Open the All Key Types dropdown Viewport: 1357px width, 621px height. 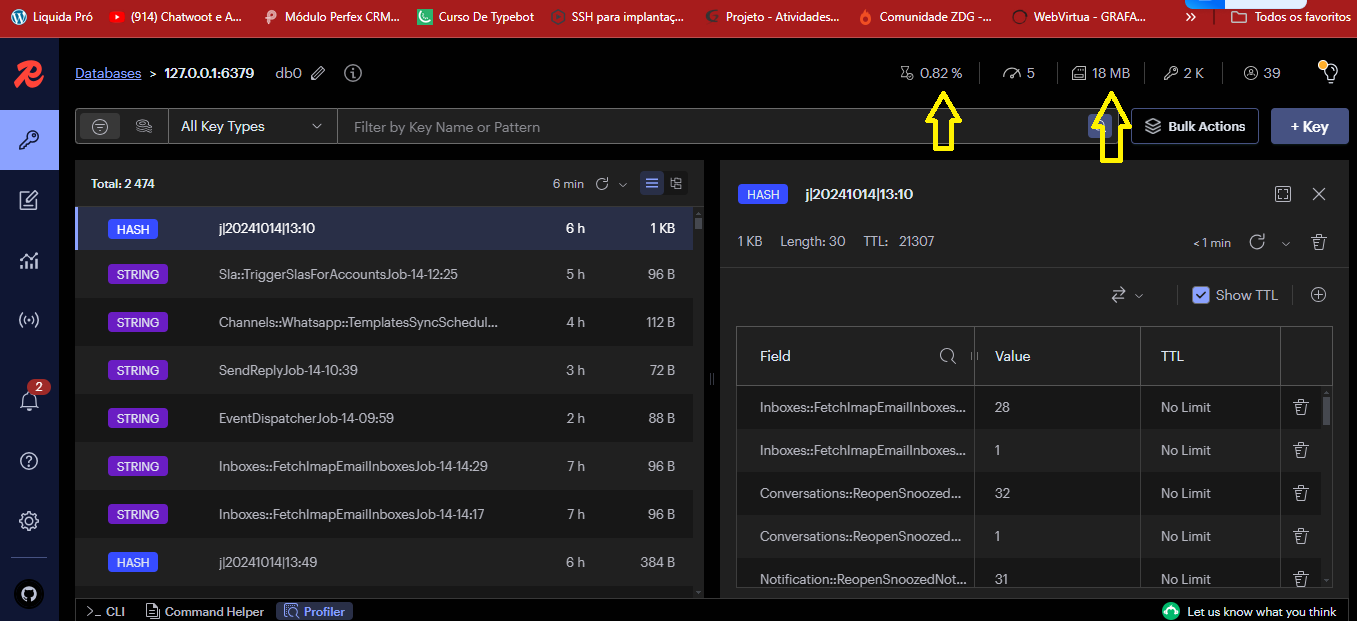pos(251,127)
